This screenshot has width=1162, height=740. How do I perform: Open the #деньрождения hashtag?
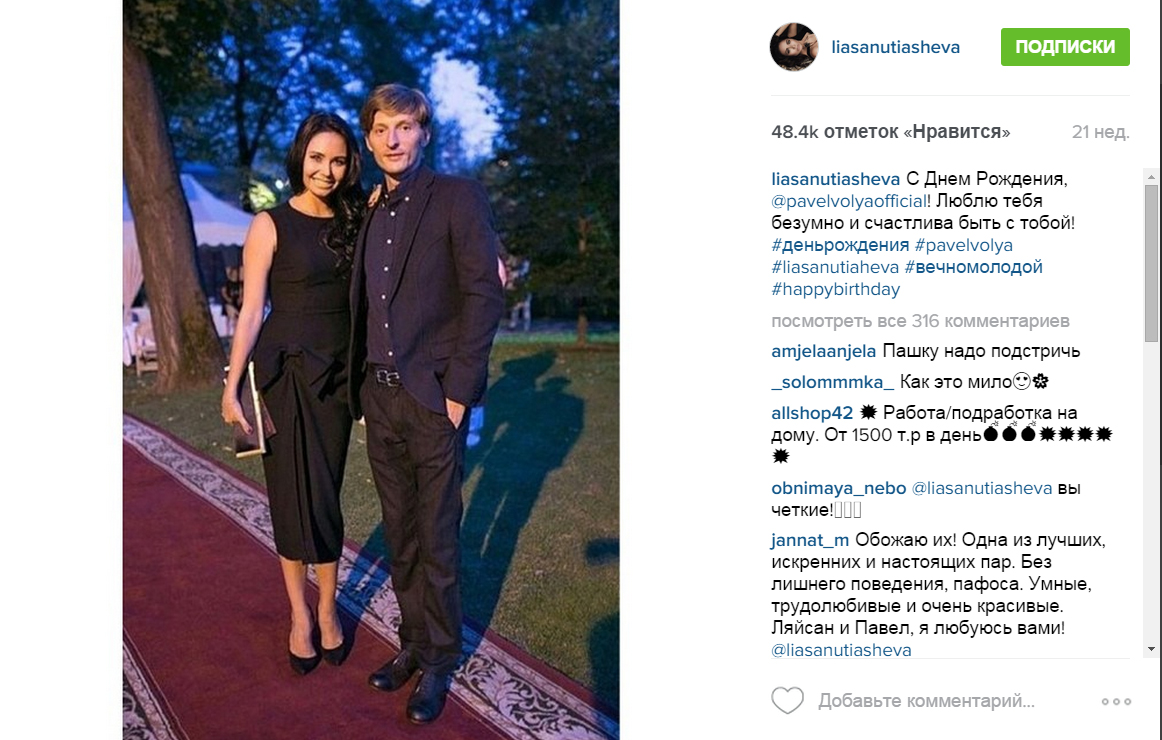840,245
